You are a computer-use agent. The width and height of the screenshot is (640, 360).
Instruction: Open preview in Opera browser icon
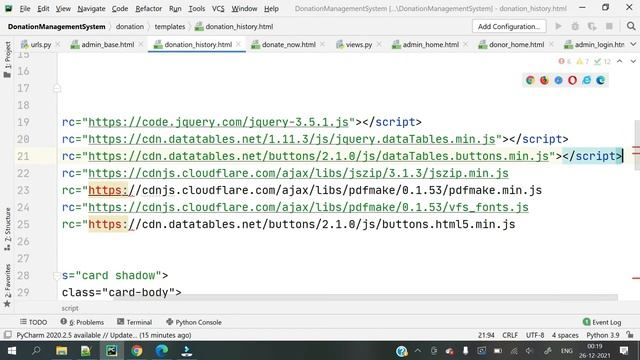click(572, 80)
